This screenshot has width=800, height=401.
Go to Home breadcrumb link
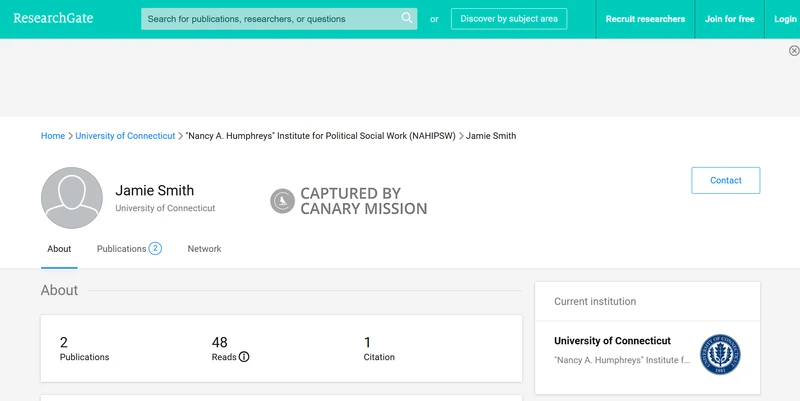(53, 136)
